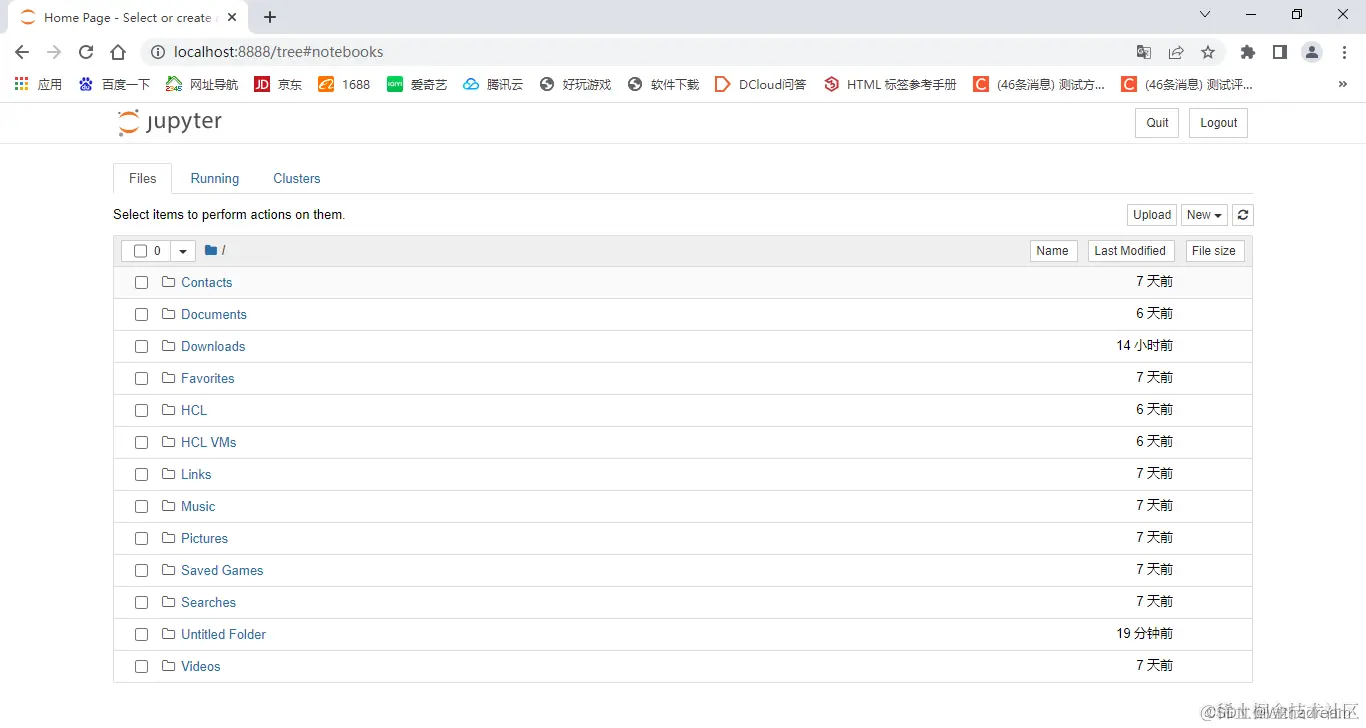Open the Searches folder
This screenshot has height=728, width=1366.
pos(208,603)
